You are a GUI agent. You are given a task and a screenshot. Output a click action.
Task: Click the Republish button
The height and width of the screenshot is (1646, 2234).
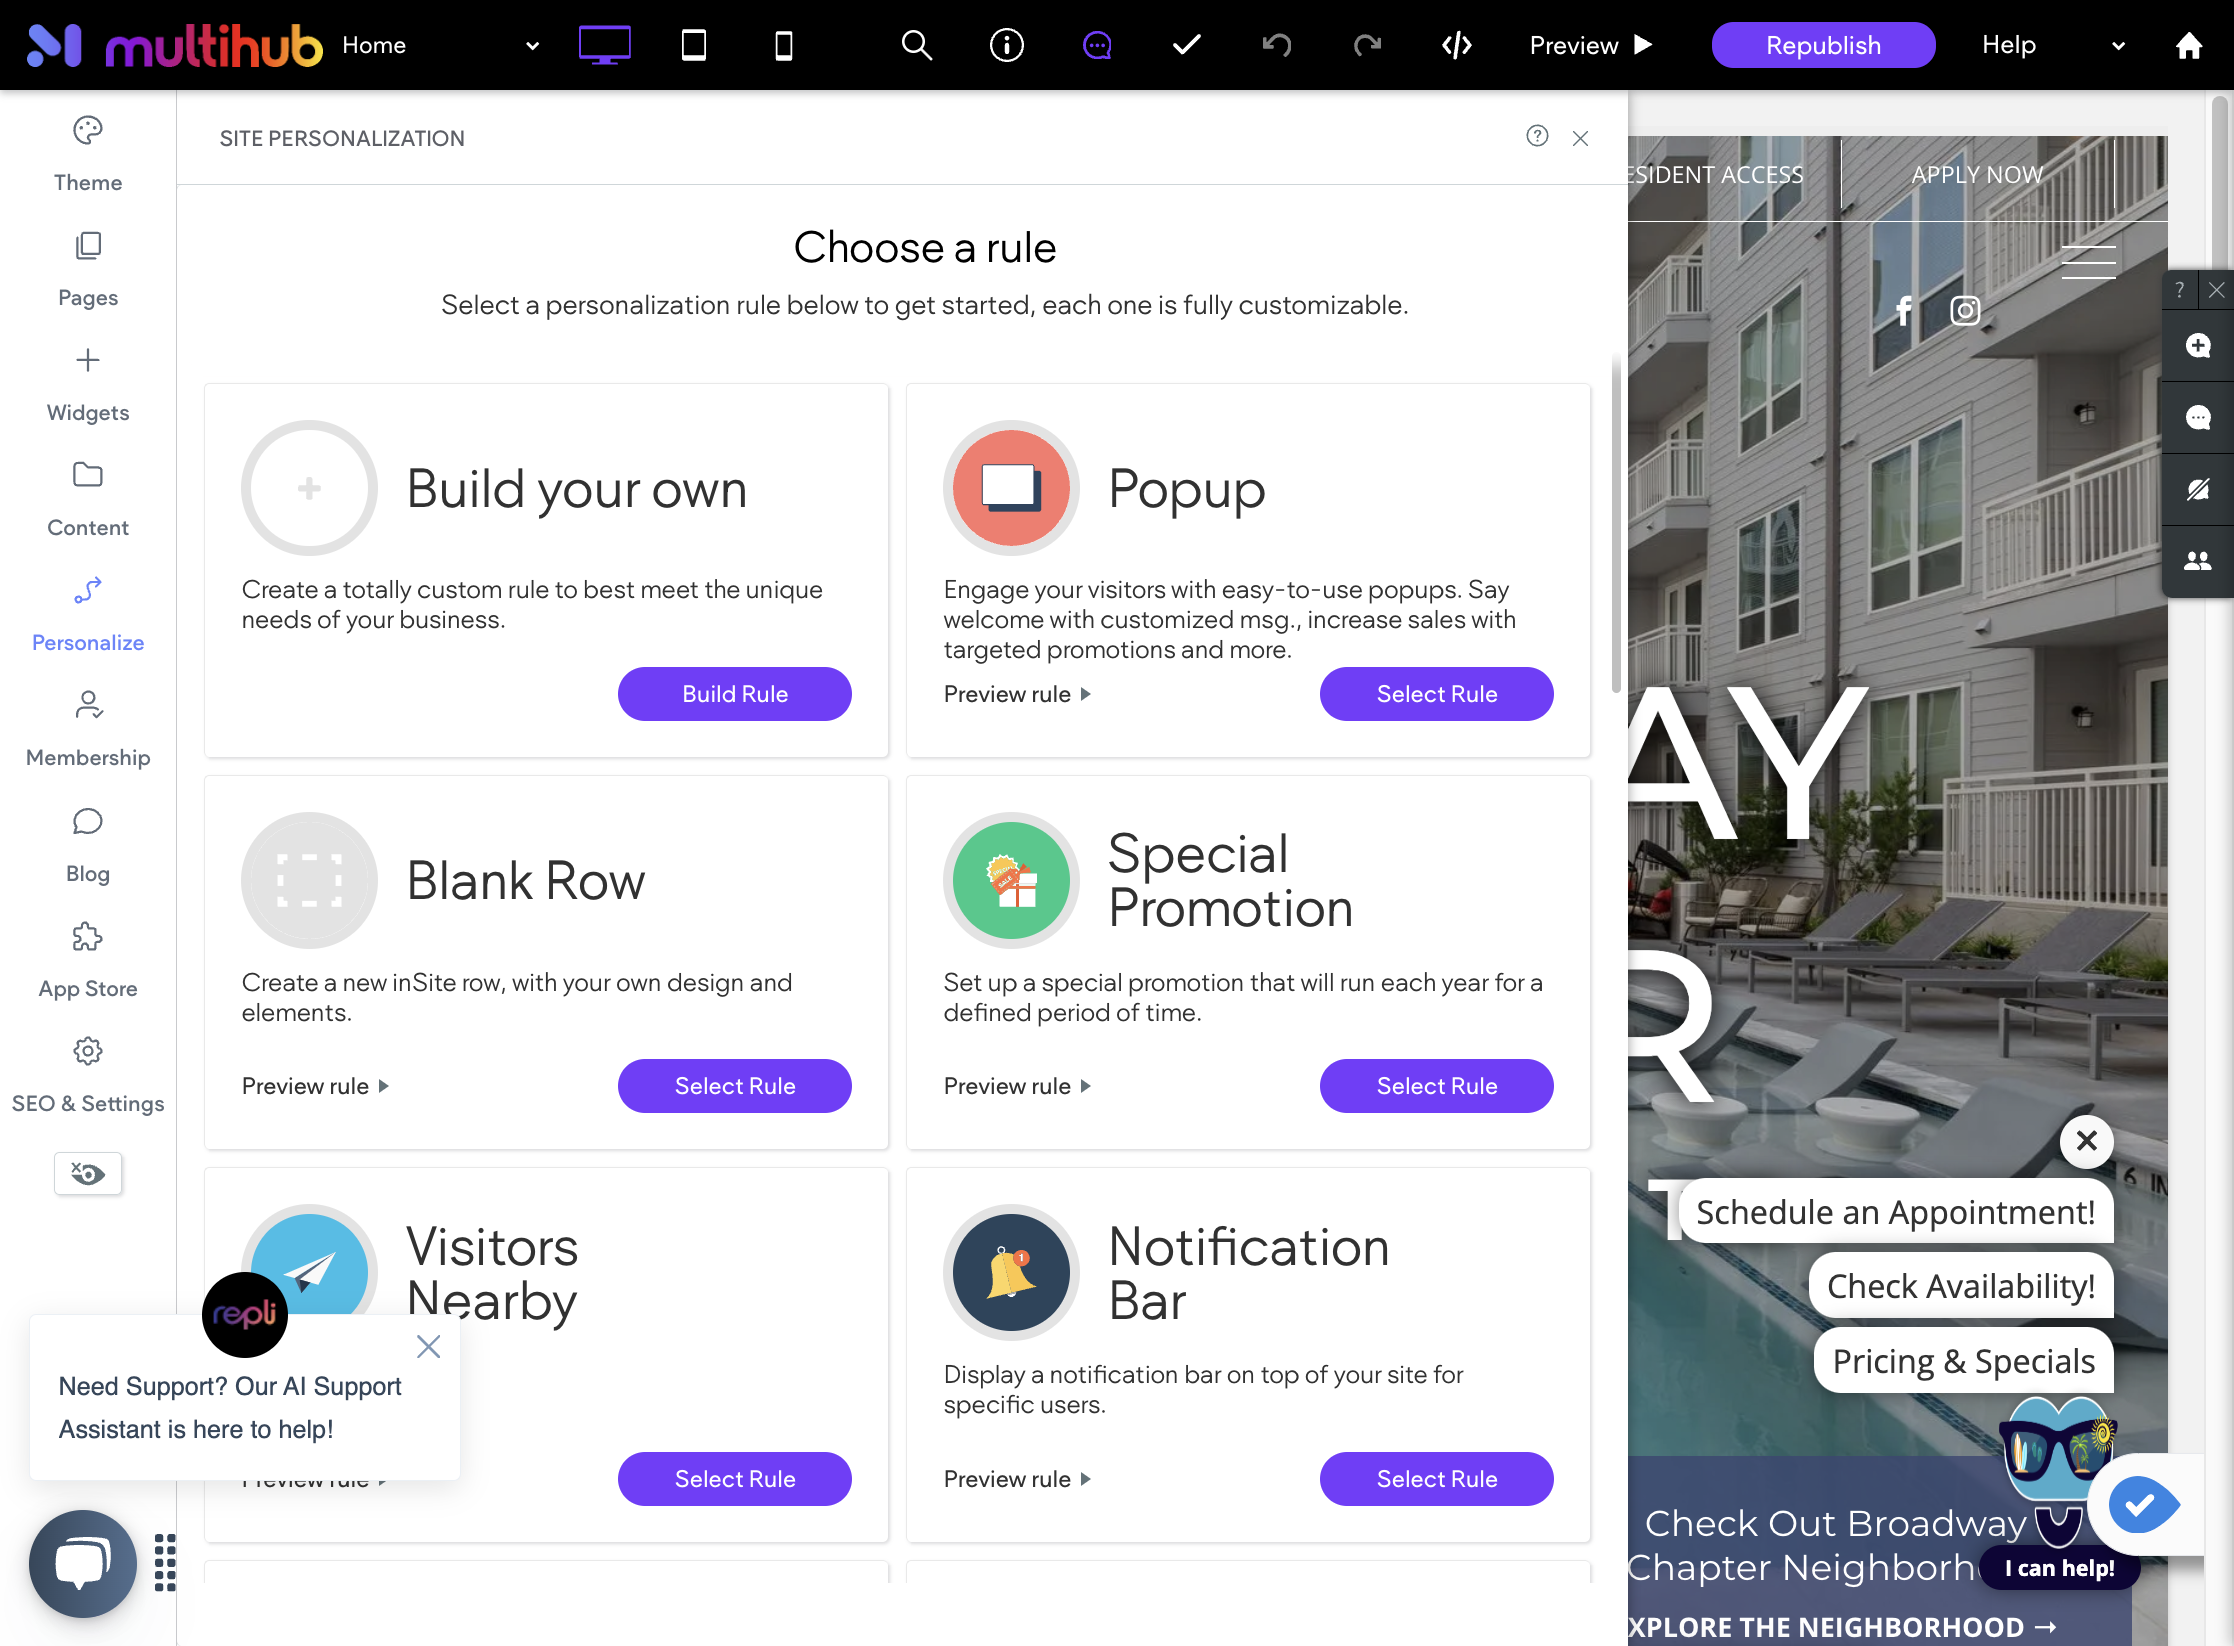(1823, 45)
